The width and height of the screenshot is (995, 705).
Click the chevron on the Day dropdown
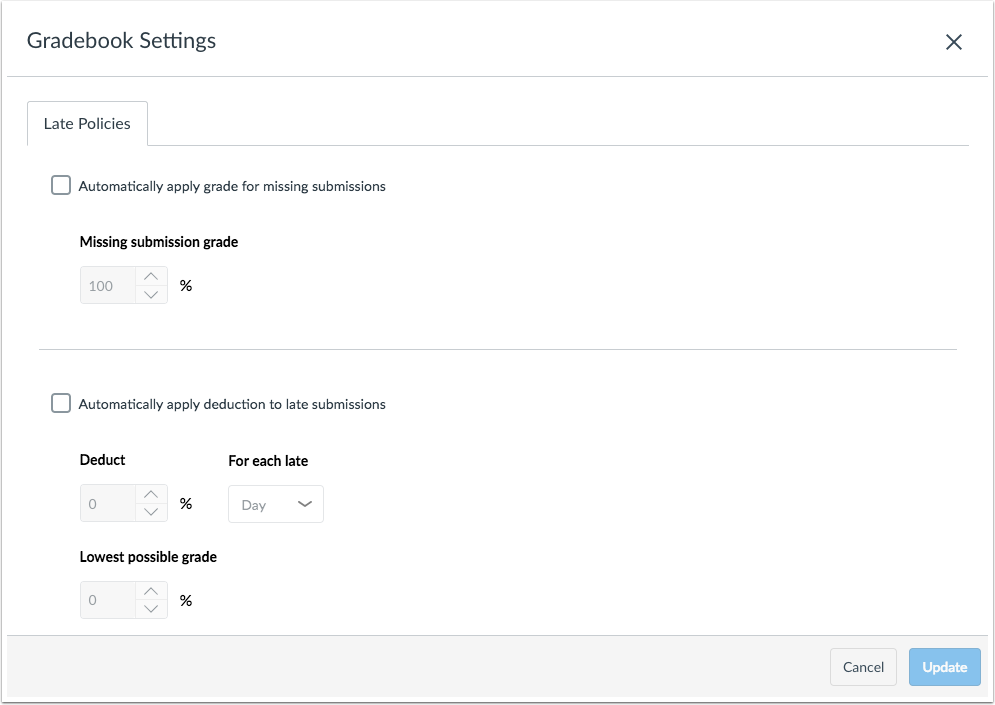(x=304, y=504)
